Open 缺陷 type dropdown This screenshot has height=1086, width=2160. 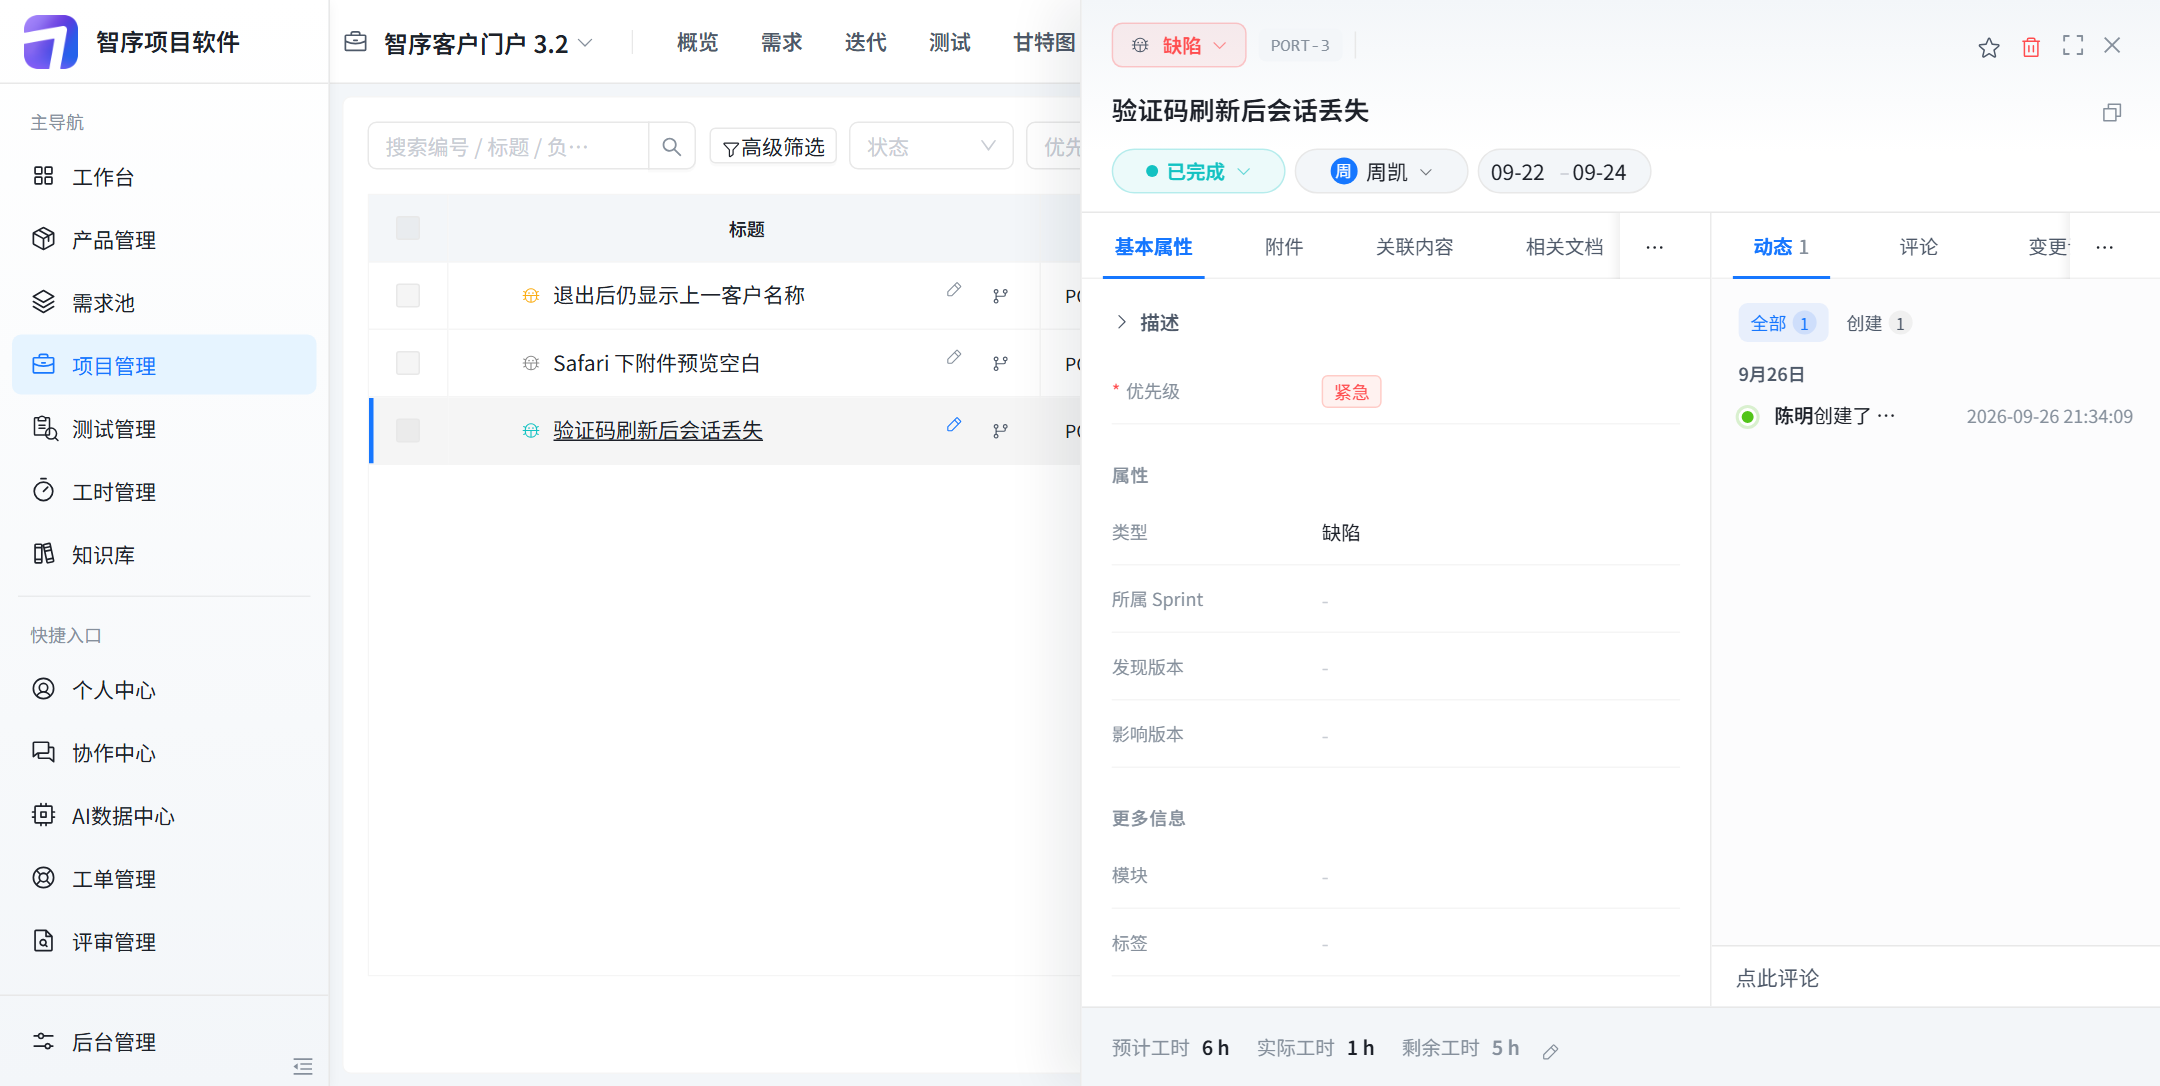[x=1179, y=45]
